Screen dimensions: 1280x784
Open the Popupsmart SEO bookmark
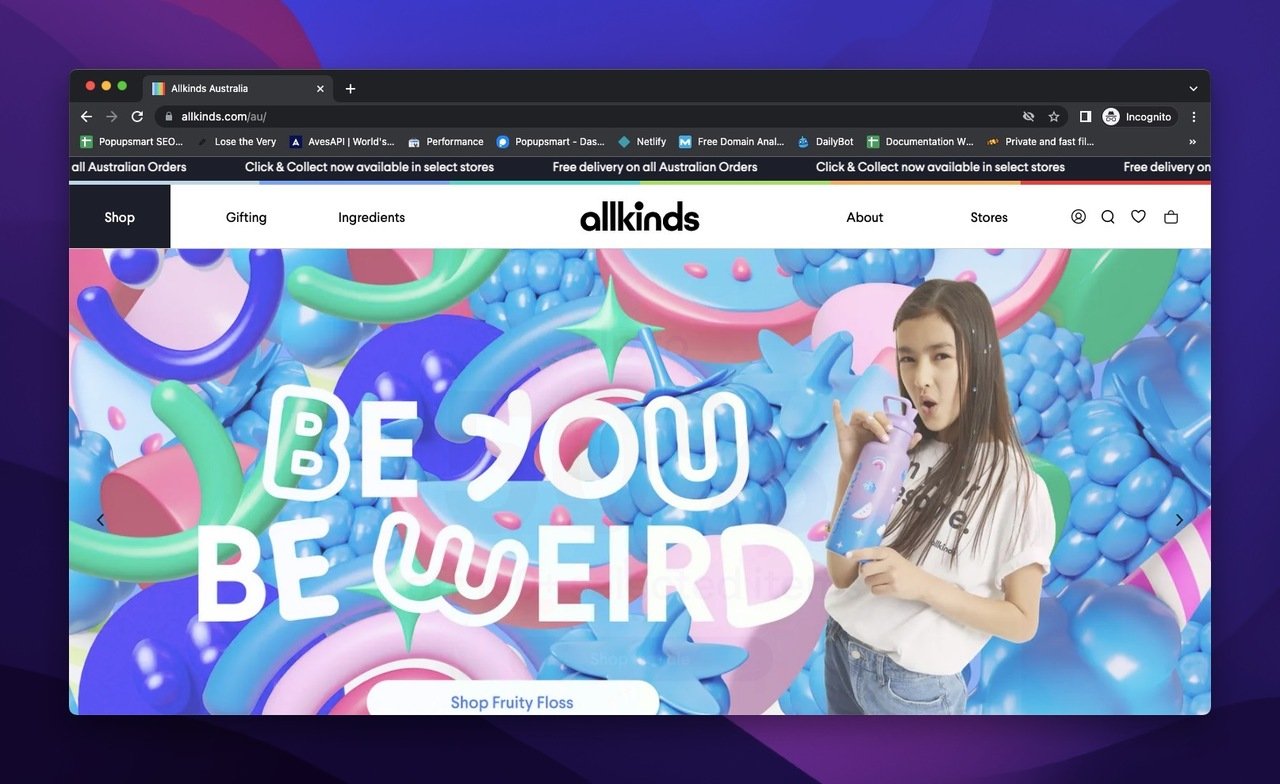132,142
